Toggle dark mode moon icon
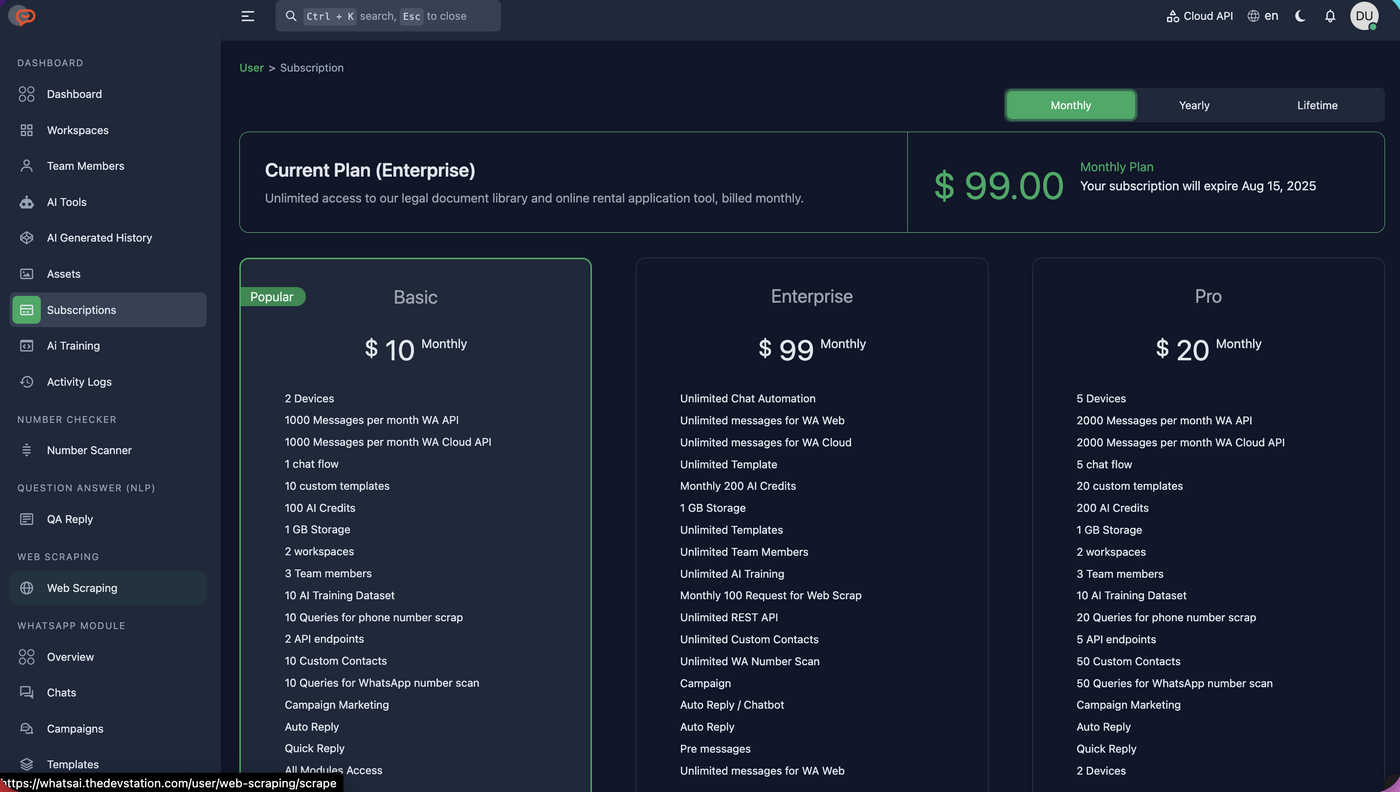The height and width of the screenshot is (792, 1400). (x=1300, y=16)
